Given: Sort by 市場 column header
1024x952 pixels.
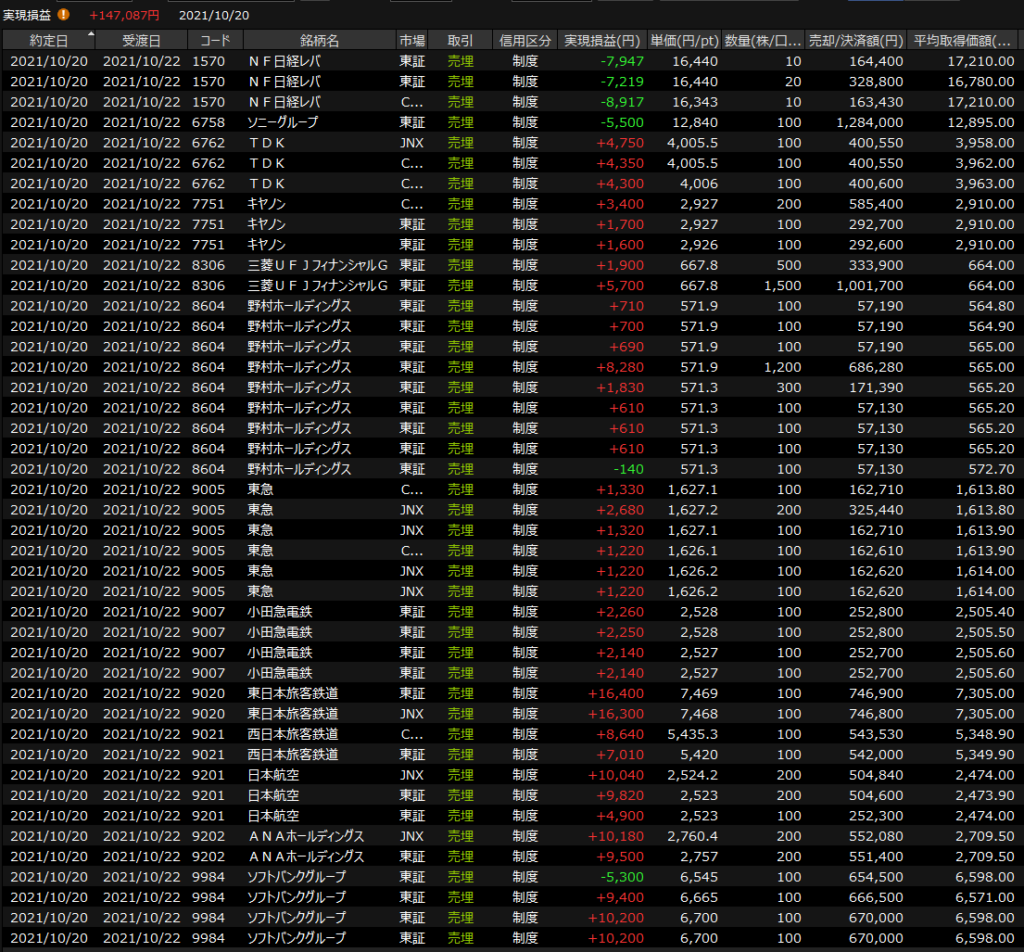Looking at the screenshot, I should click(x=411, y=41).
